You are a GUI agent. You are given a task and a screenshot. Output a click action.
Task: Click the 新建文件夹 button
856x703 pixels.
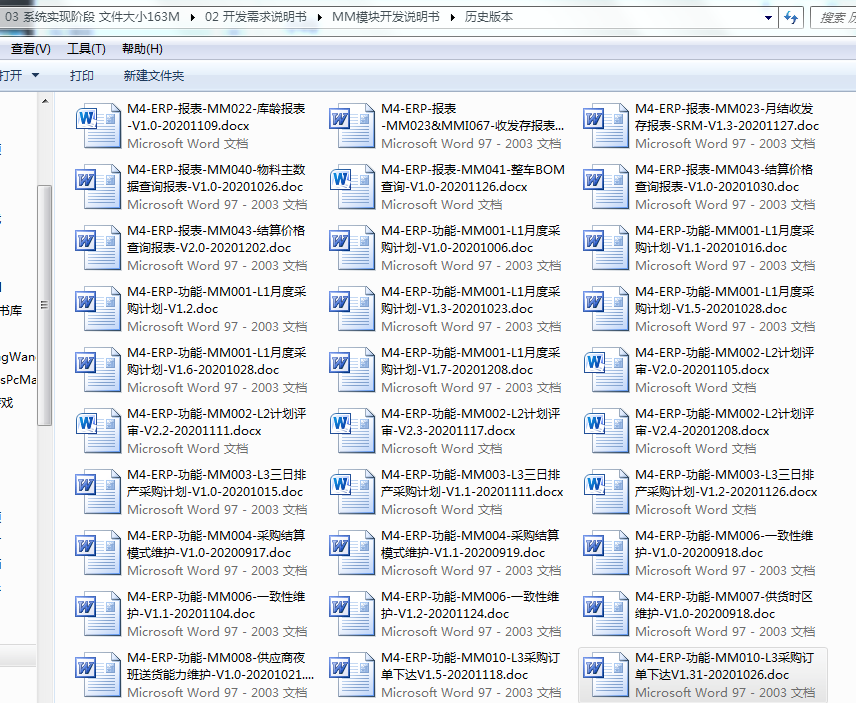(x=154, y=76)
